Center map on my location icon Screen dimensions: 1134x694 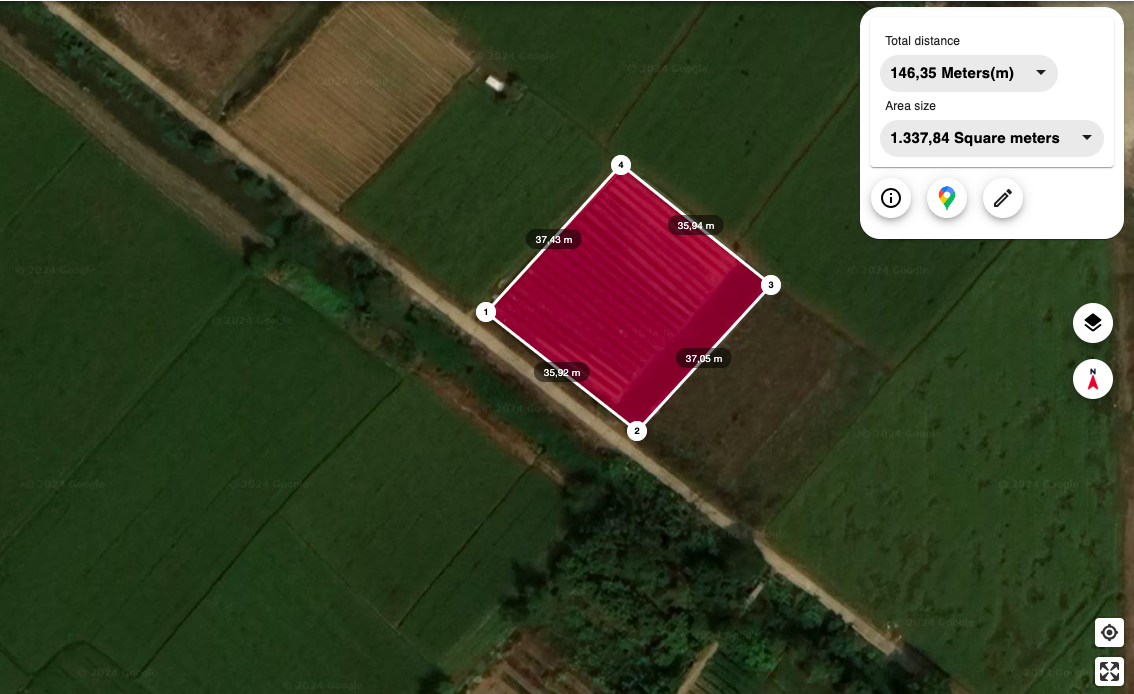point(1109,633)
